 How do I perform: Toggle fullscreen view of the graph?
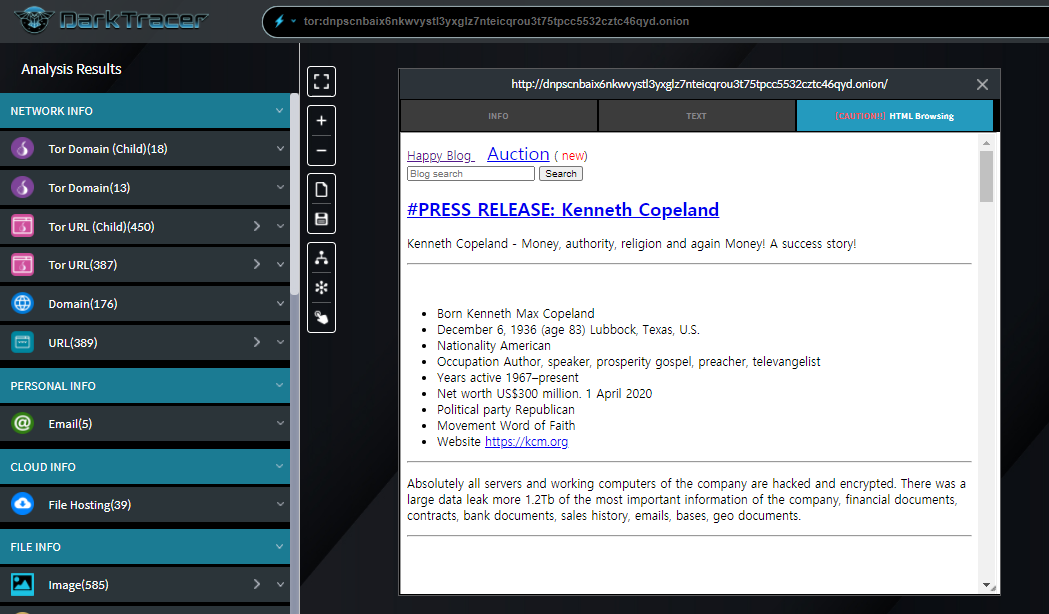coord(321,82)
